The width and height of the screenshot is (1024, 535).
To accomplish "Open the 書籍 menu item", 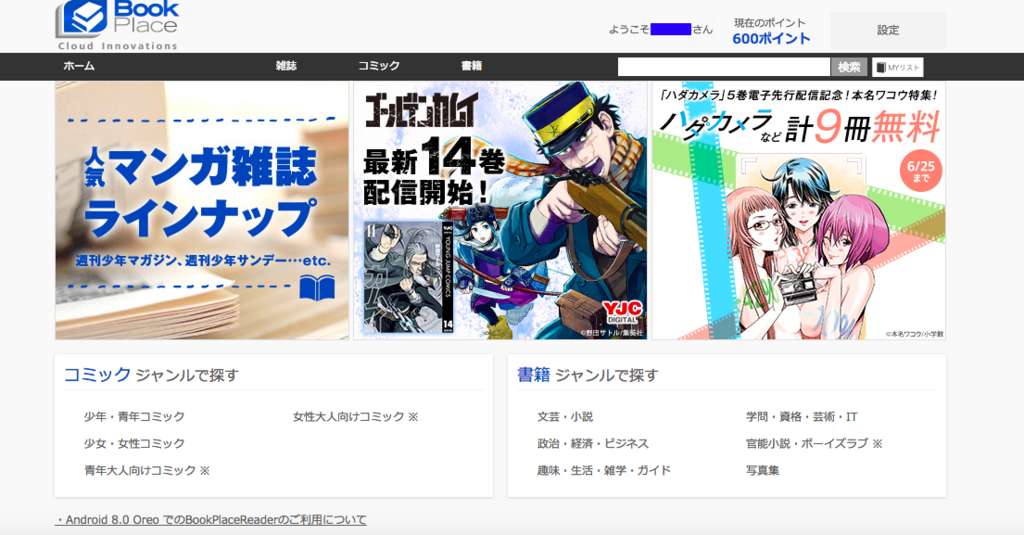I will pyautogui.click(x=472, y=66).
